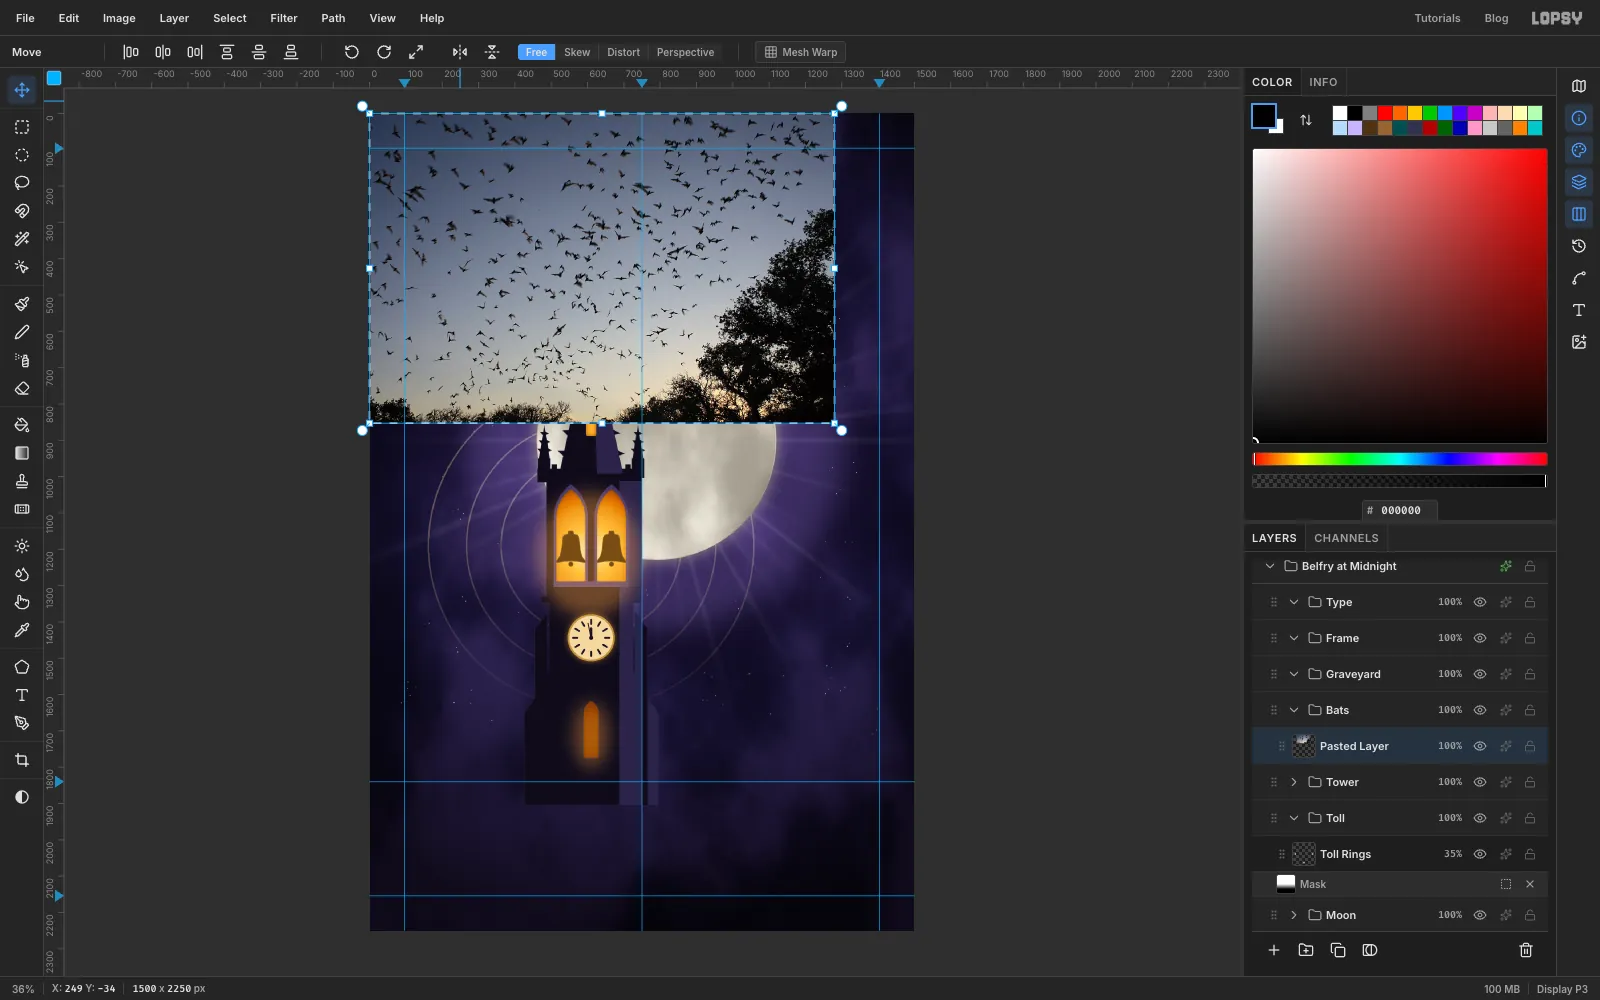This screenshot has width=1600, height=1000.
Task: Collapse the Frame group
Action: click(1294, 638)
